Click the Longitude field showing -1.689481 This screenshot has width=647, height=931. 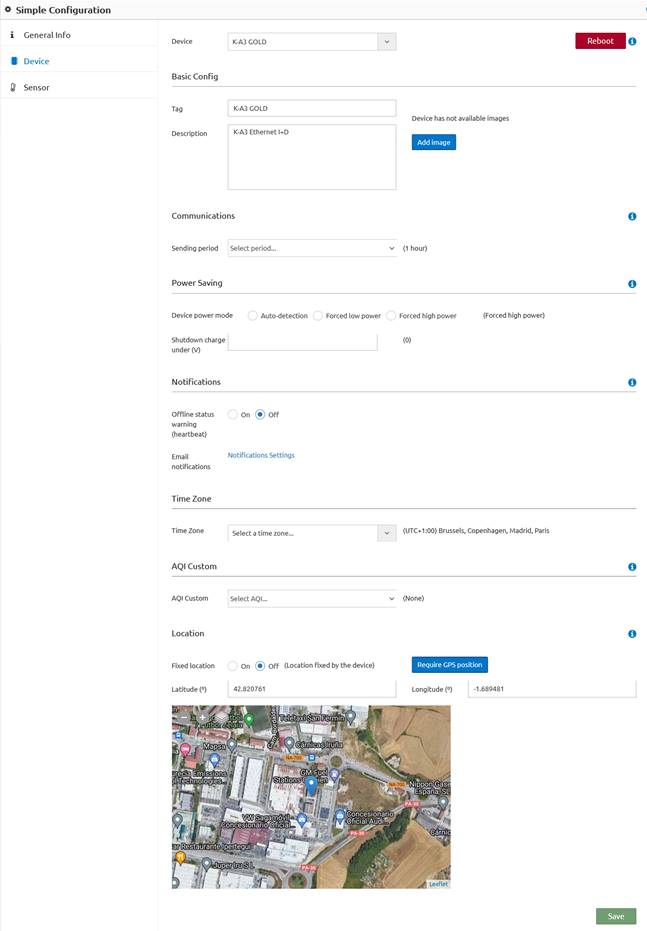[x=552, y=689]
